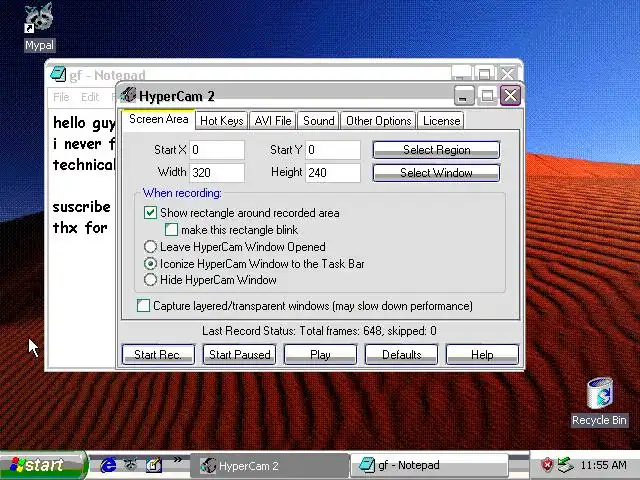Open the Other Options tab
This screenshot has height=480, width=640.
(378, 121)
